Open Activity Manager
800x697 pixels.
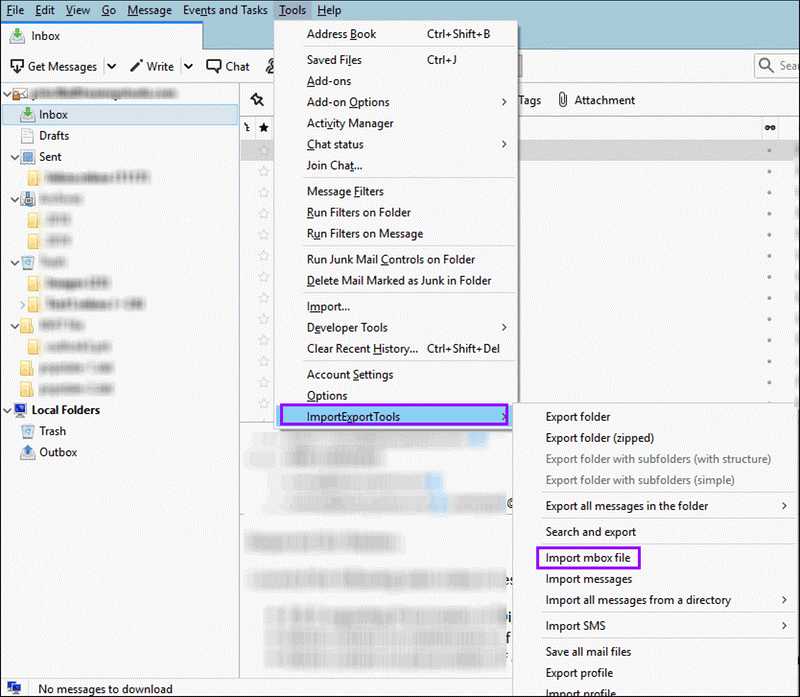(398, 123)
